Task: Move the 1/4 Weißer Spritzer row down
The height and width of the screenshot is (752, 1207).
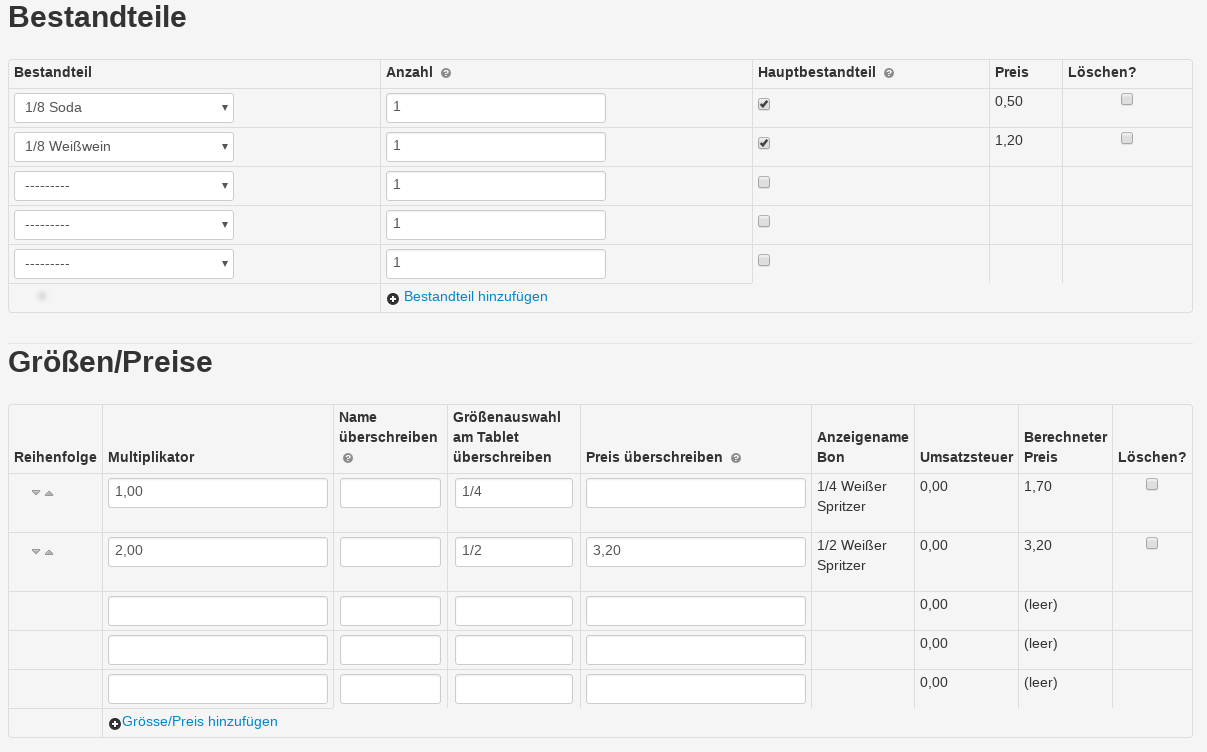Action: 36,493
